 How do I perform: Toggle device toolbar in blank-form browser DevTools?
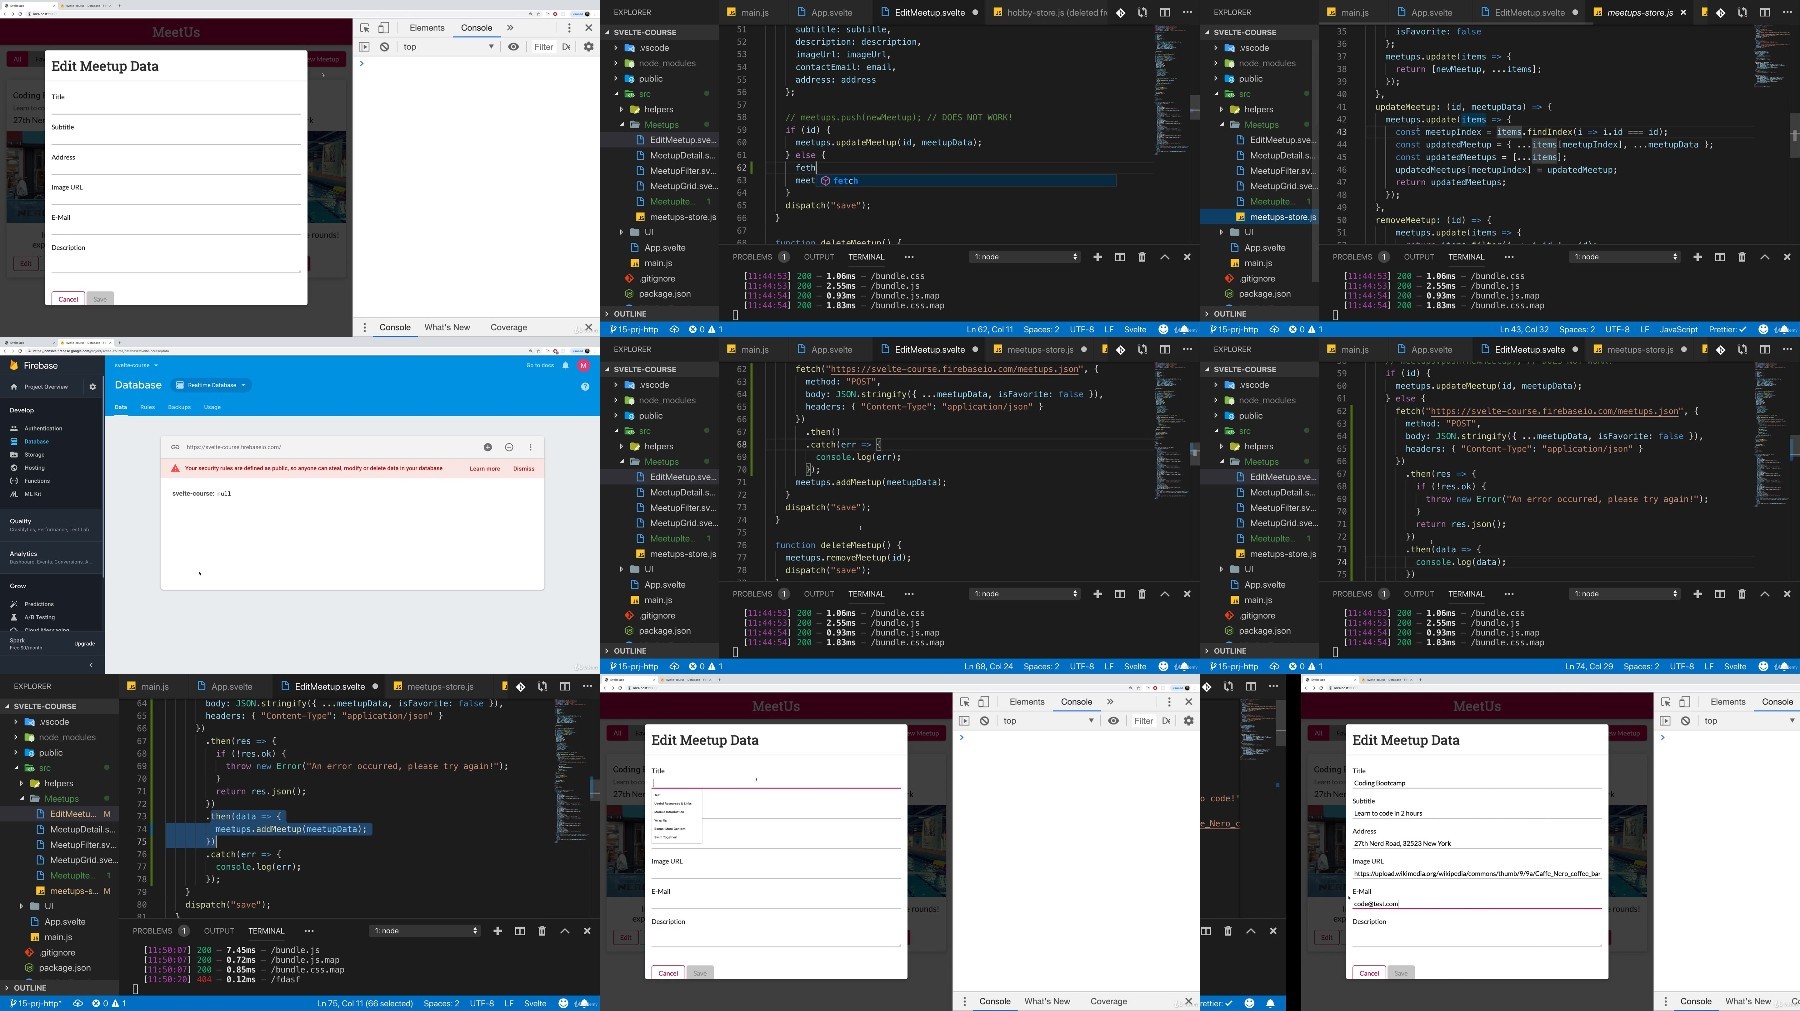(x=383, y=28)
